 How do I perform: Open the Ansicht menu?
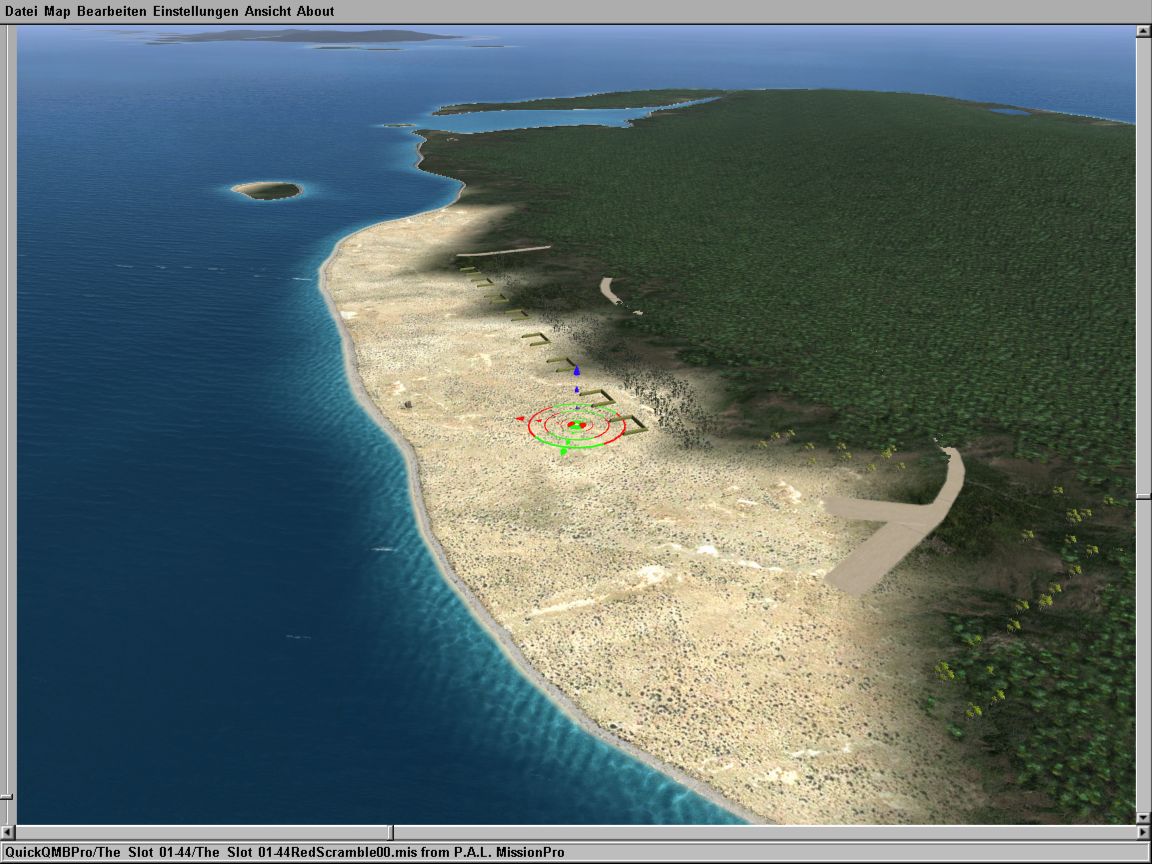coord(267,11)
